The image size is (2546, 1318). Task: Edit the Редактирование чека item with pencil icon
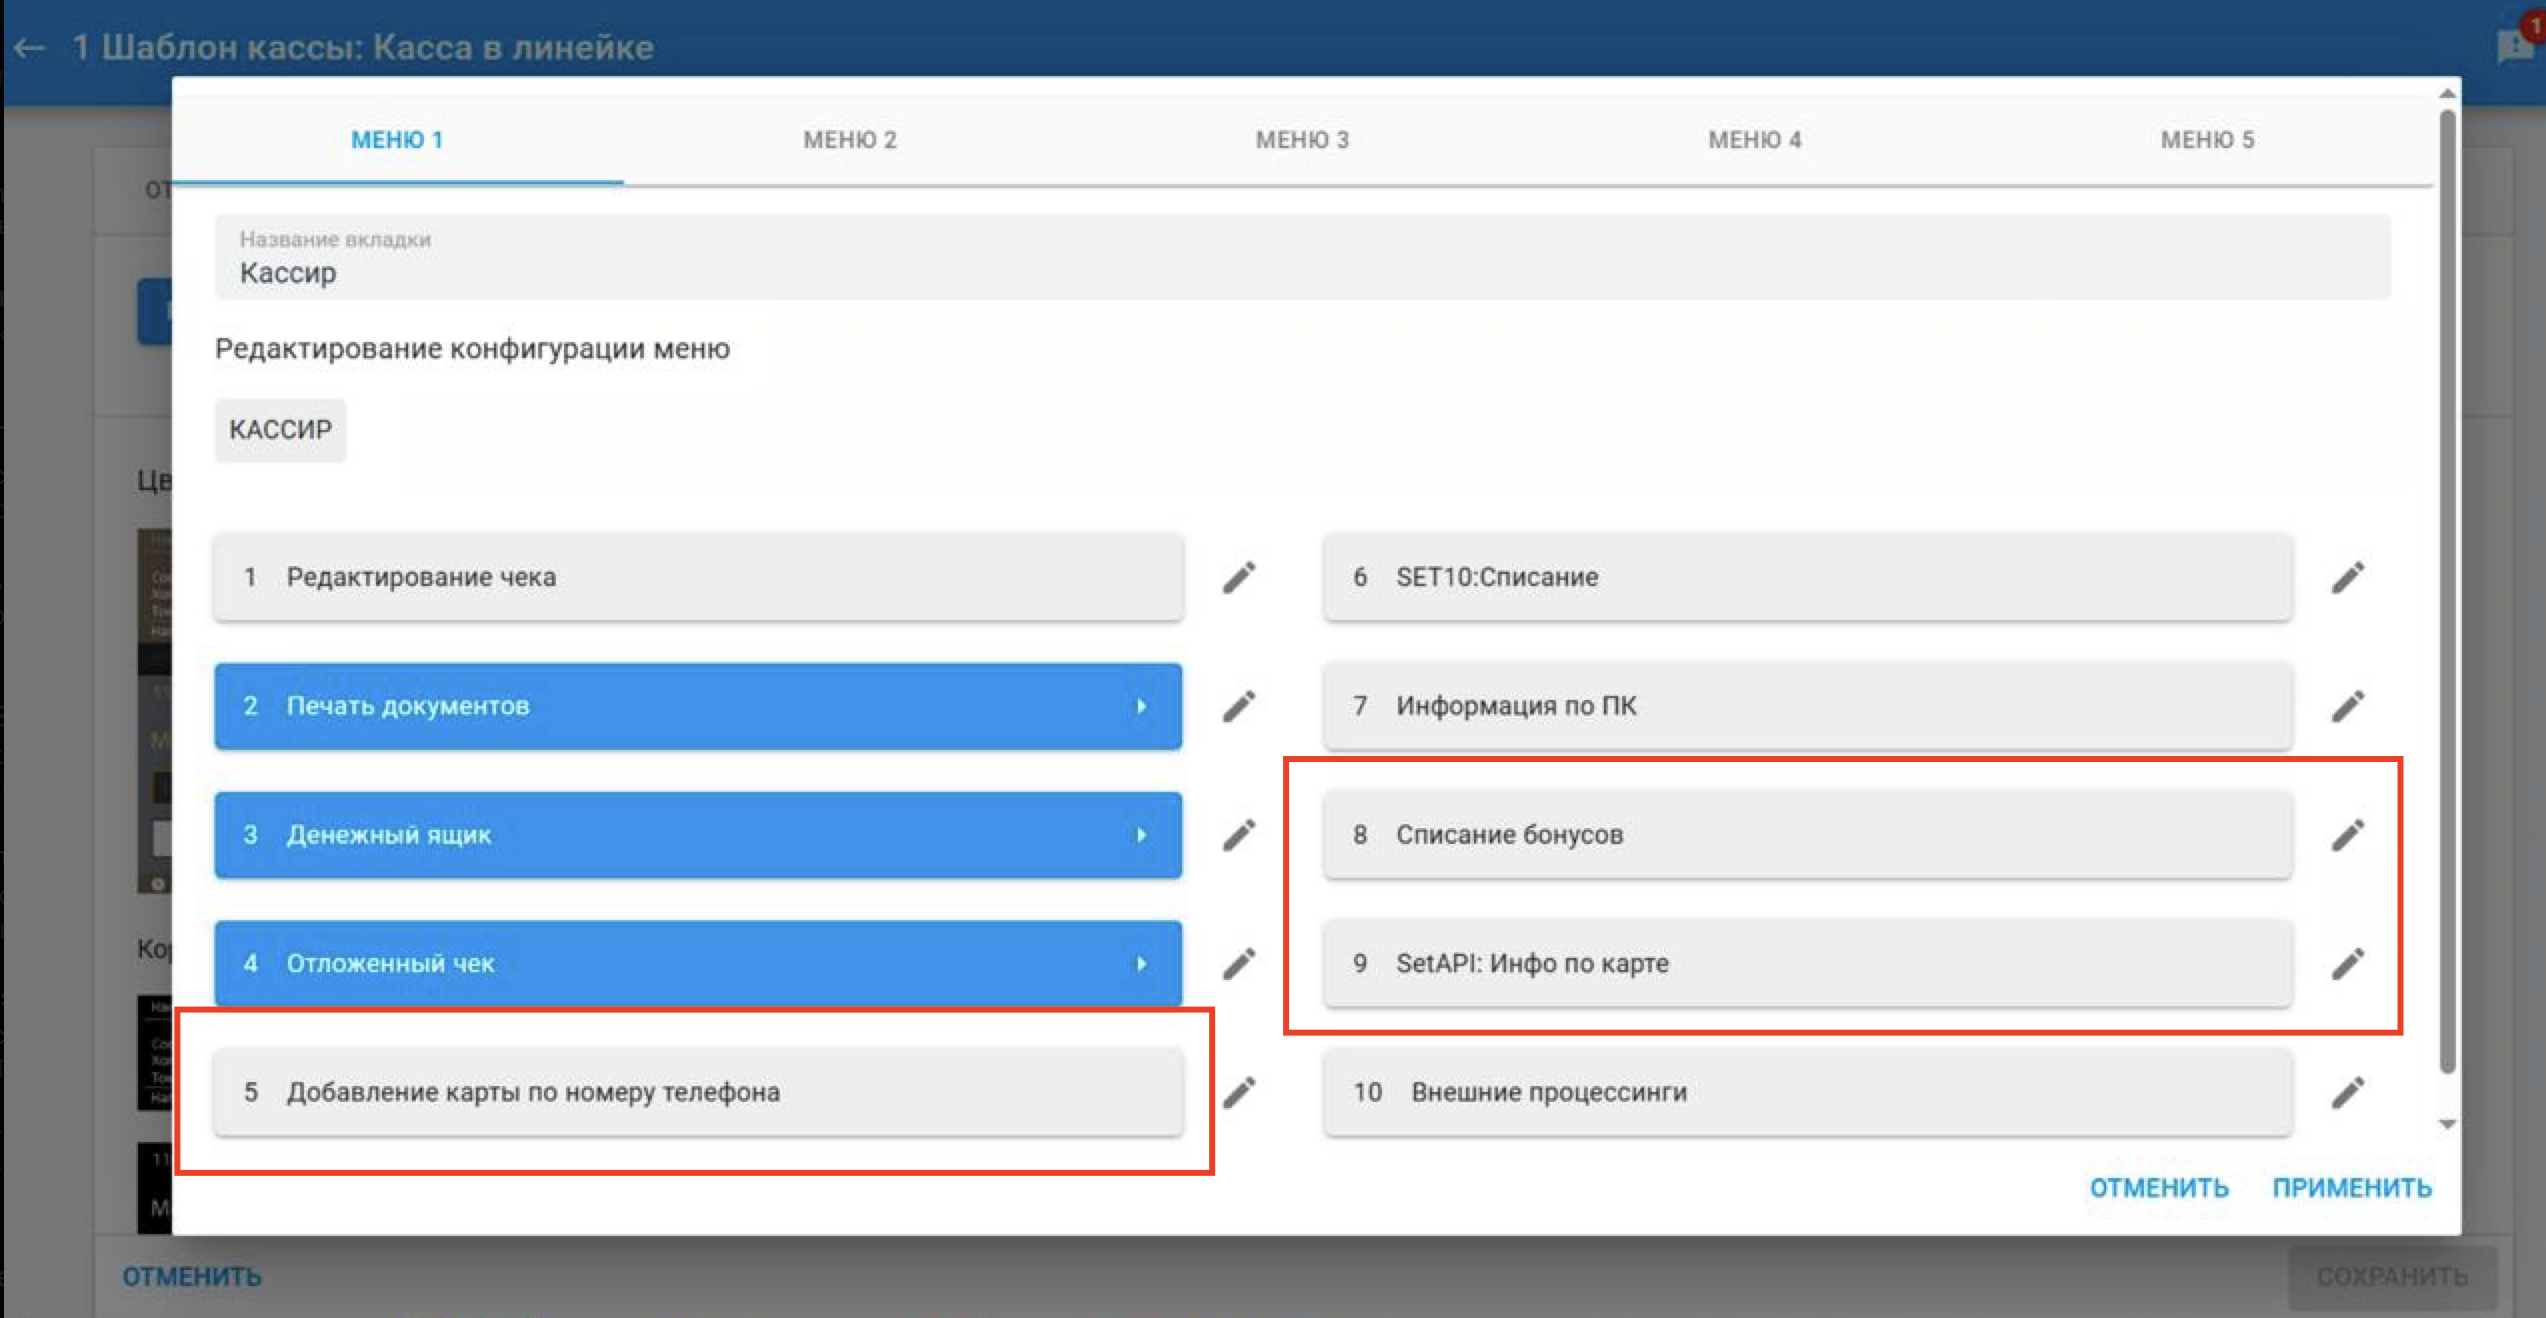[x=1239, y=577]
